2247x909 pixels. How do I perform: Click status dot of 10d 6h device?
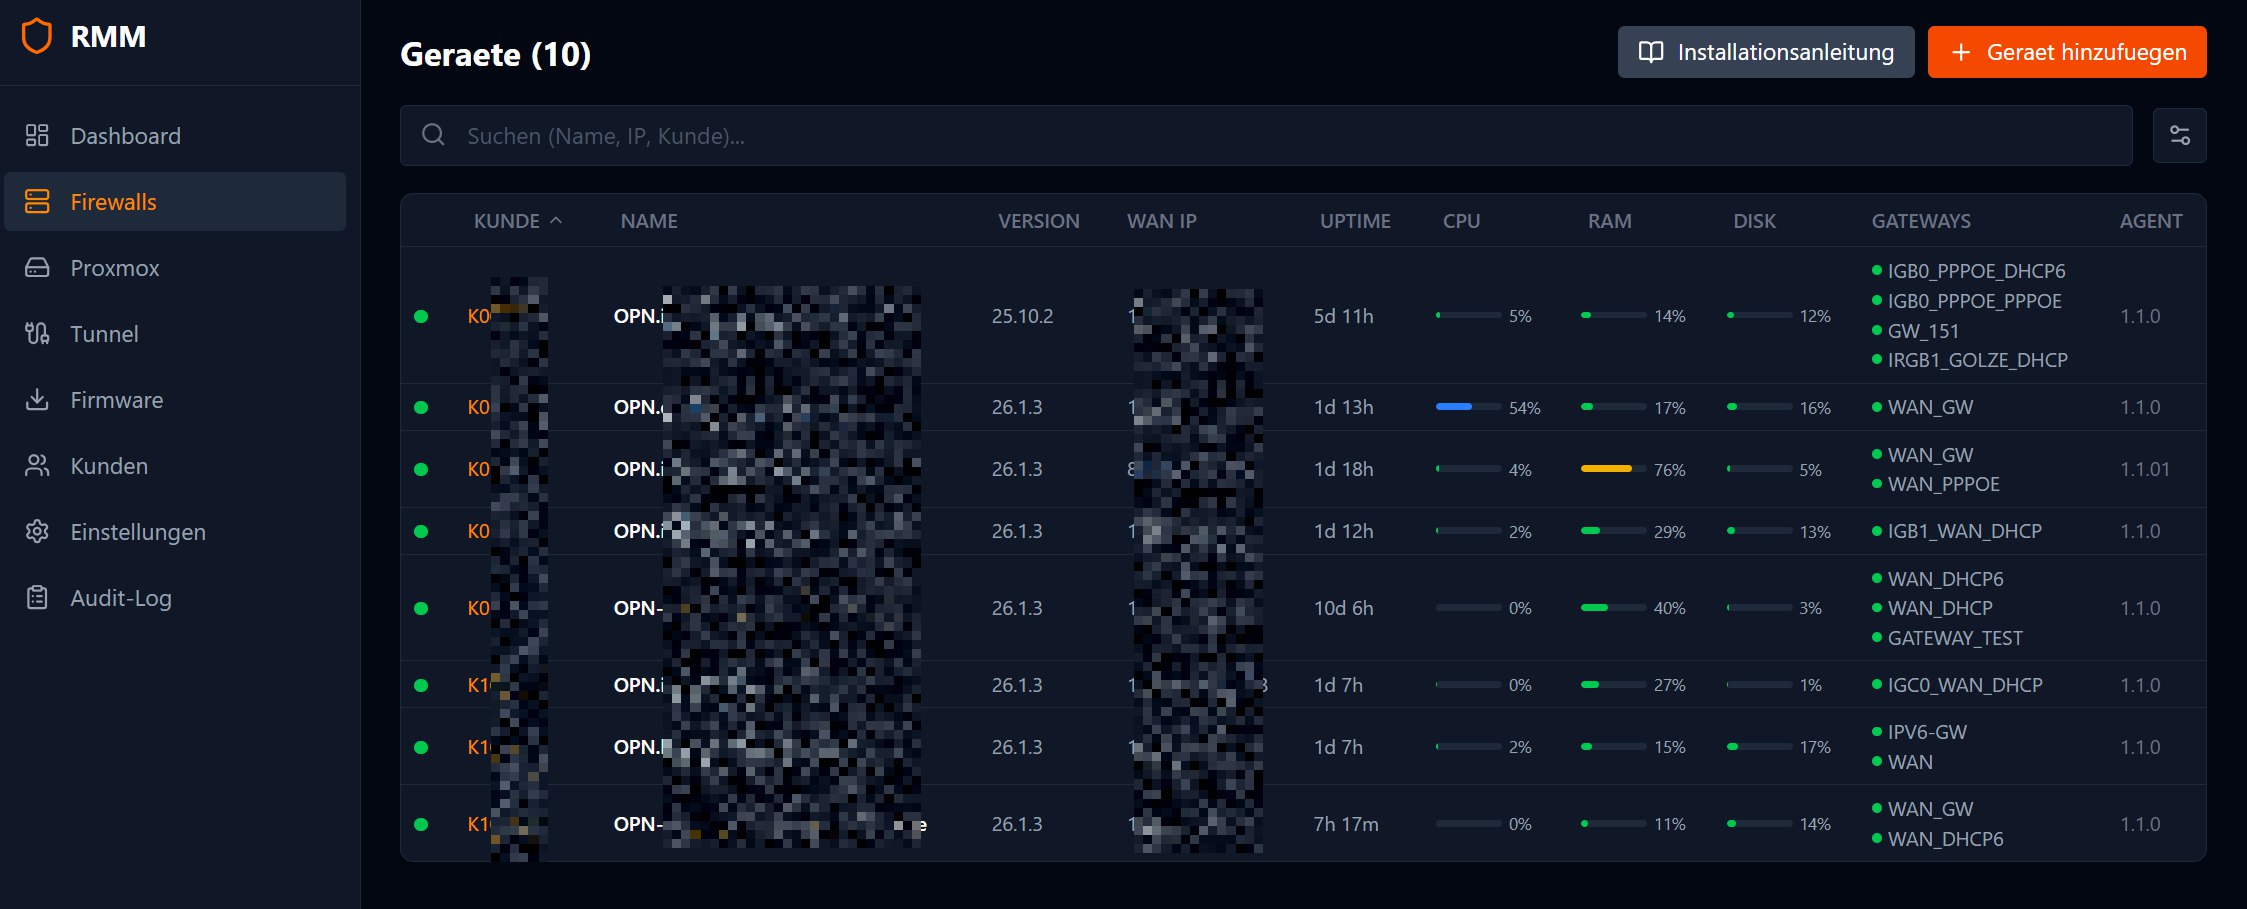tap(421, 608)
